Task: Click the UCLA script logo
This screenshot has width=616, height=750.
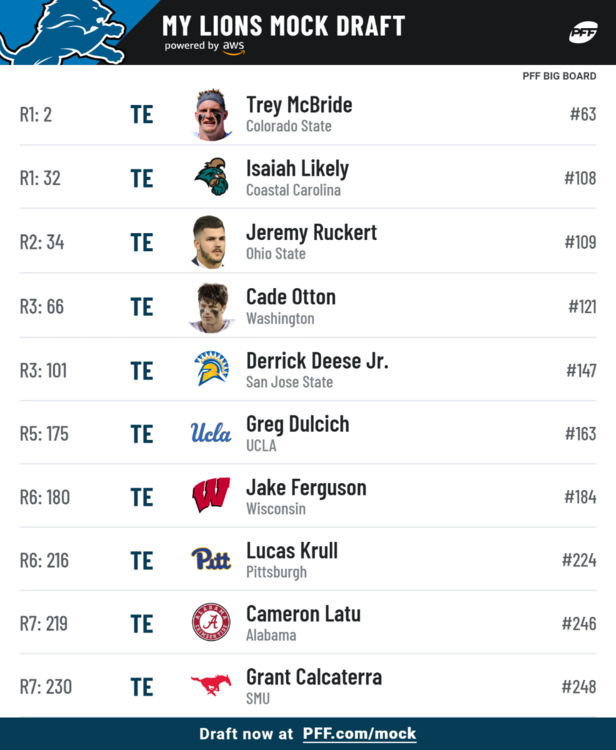Action: (211, 433)
